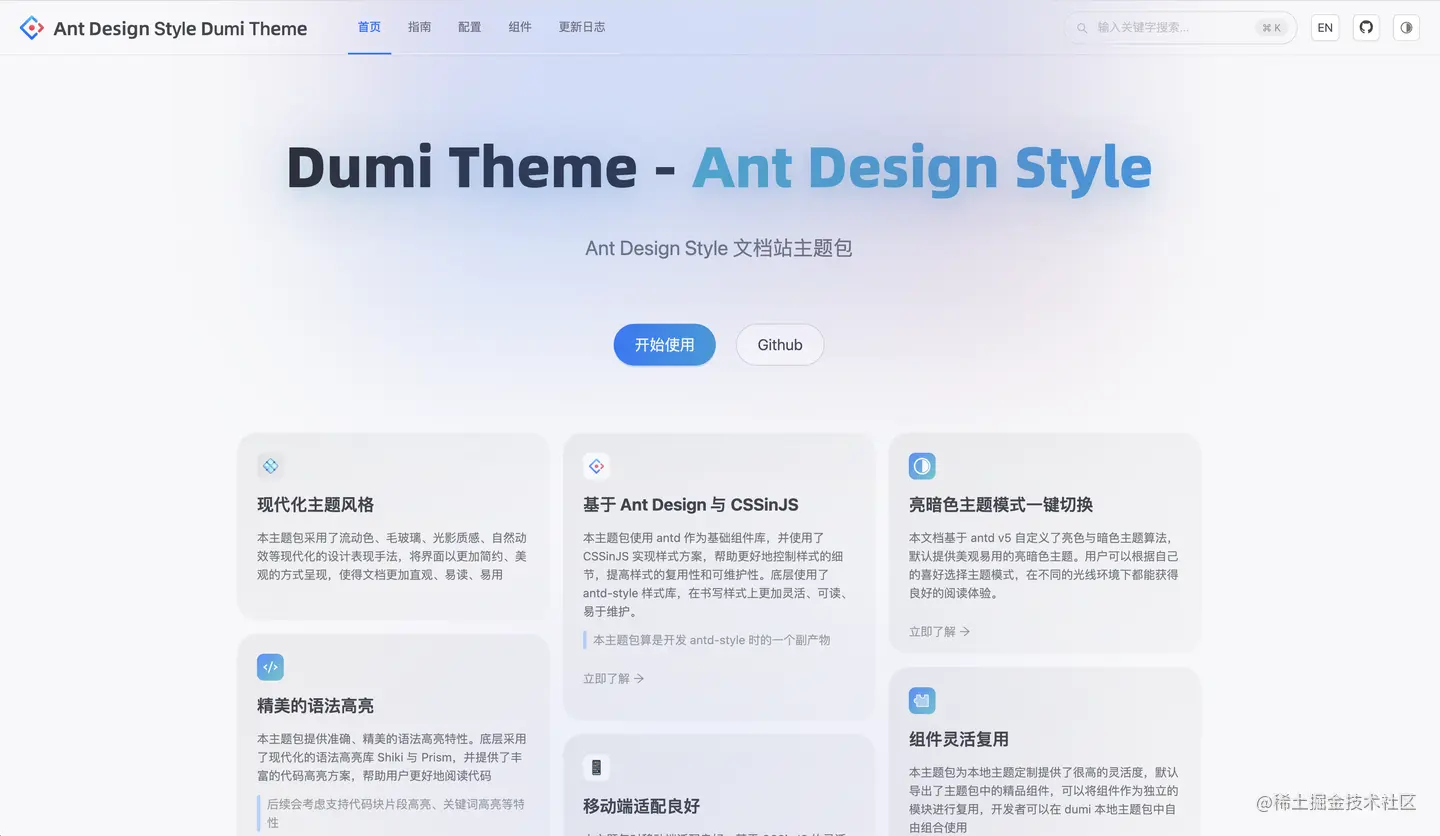1440x836 pixels.
Task: Click the Dumi Theme - Ant Design Style title
Action: [x=719, y=168]
